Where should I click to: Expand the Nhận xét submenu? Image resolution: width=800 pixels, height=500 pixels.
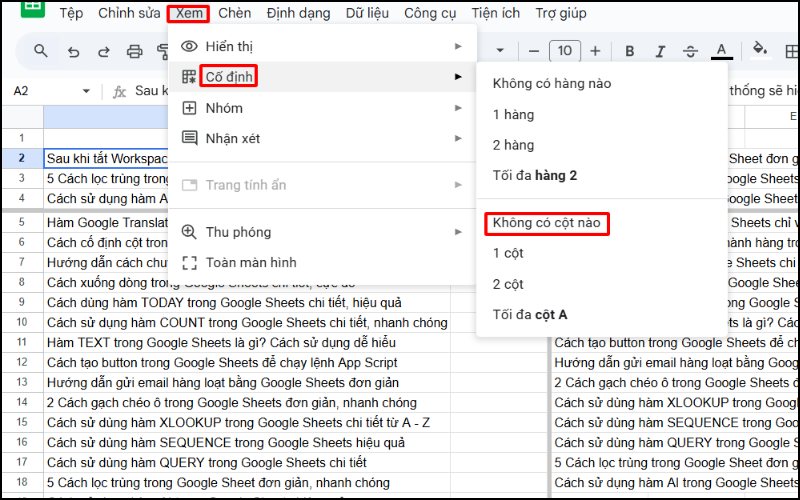pos(322,138)
